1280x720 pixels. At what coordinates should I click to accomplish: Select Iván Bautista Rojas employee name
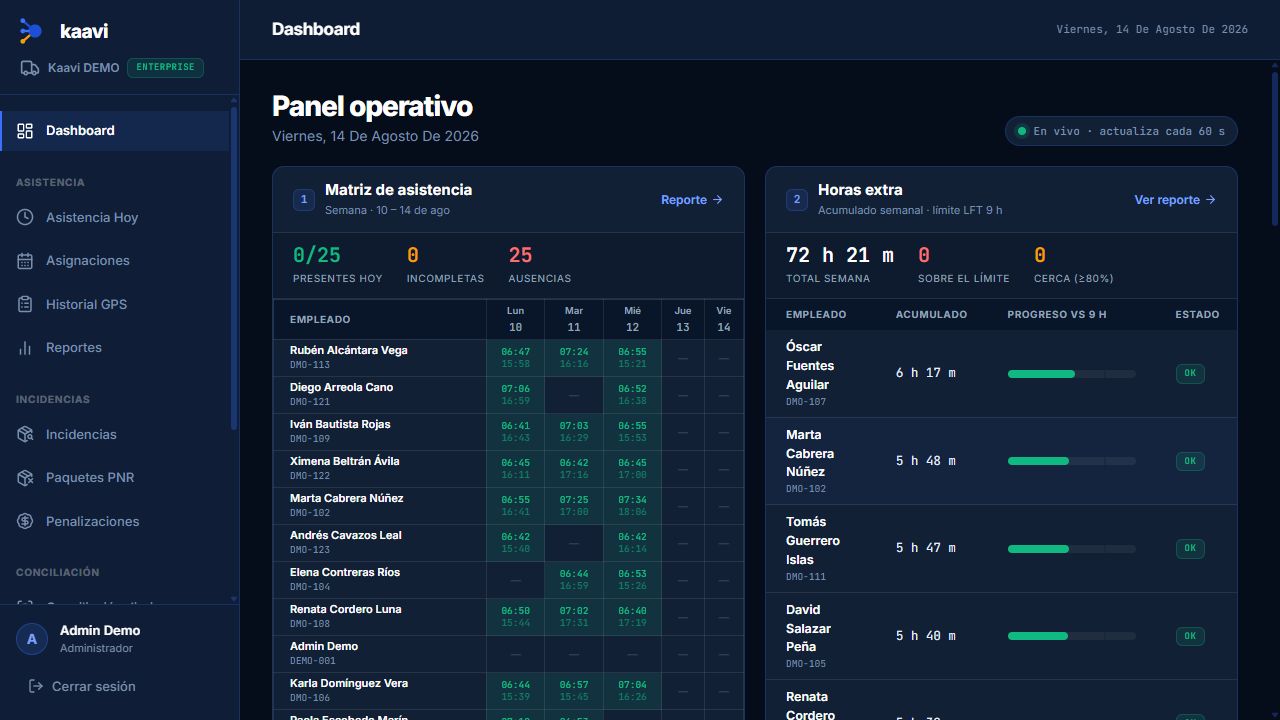(x=340, y=425)
